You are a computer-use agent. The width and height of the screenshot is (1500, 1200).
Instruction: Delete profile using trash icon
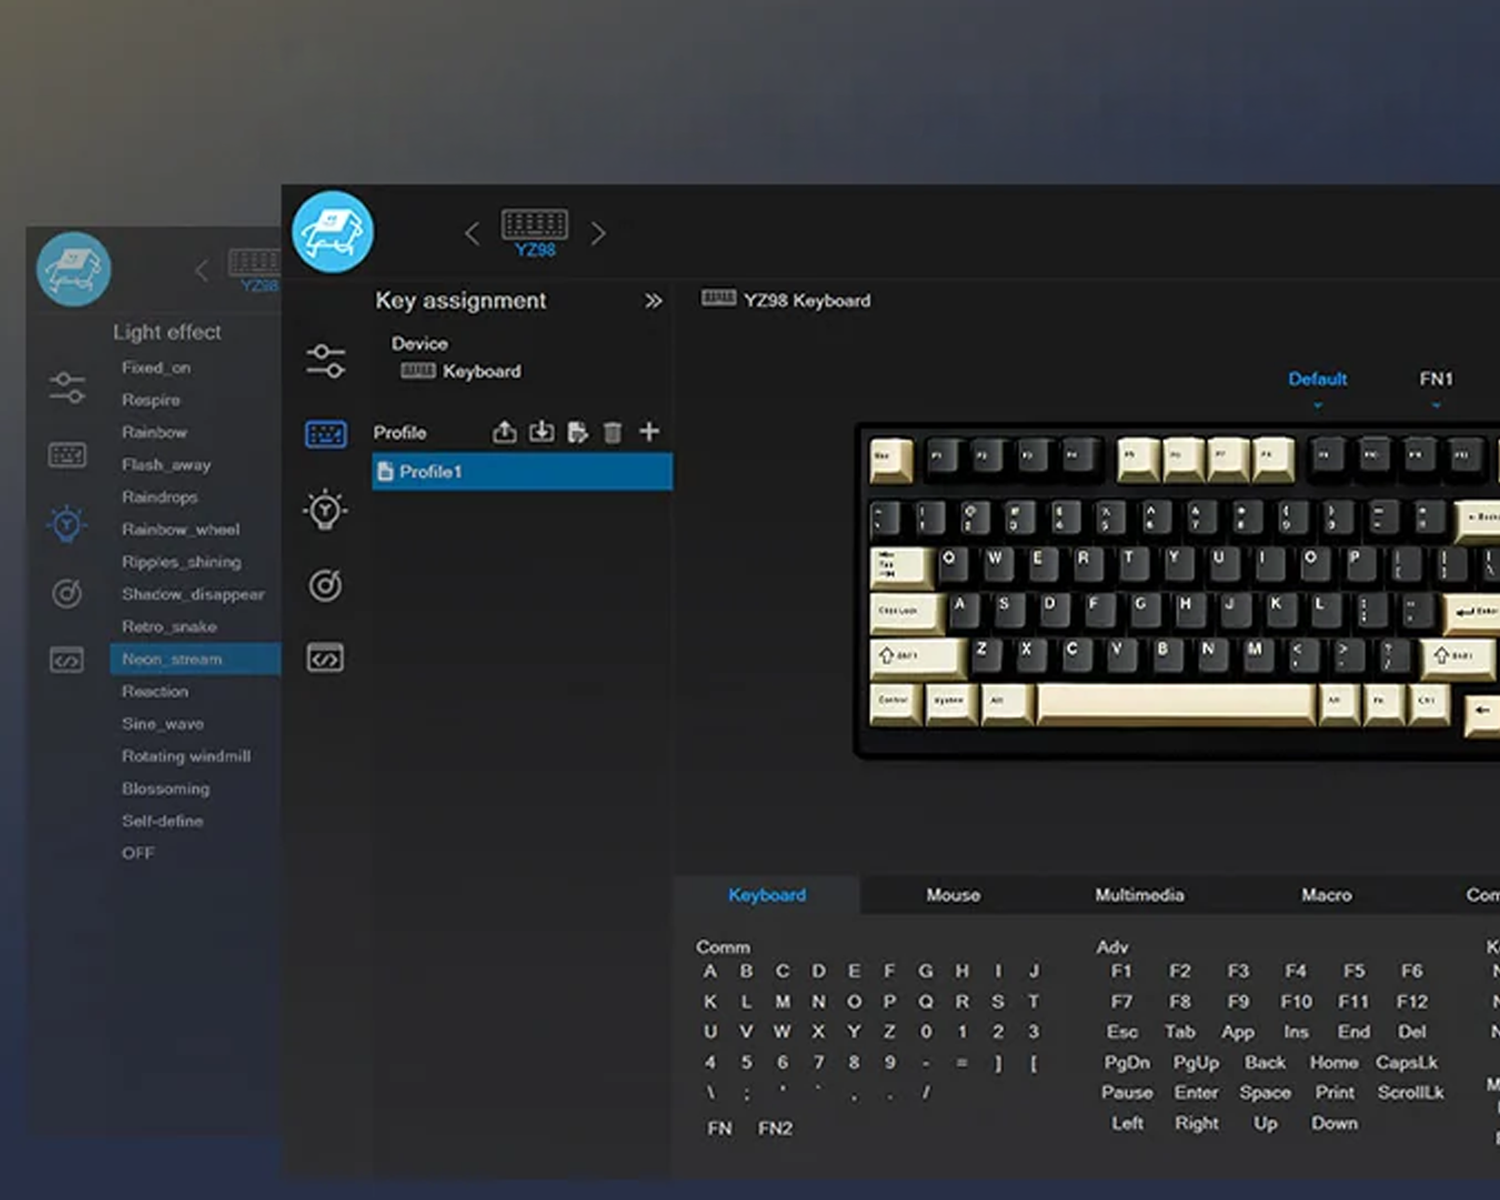coord(613,432)
